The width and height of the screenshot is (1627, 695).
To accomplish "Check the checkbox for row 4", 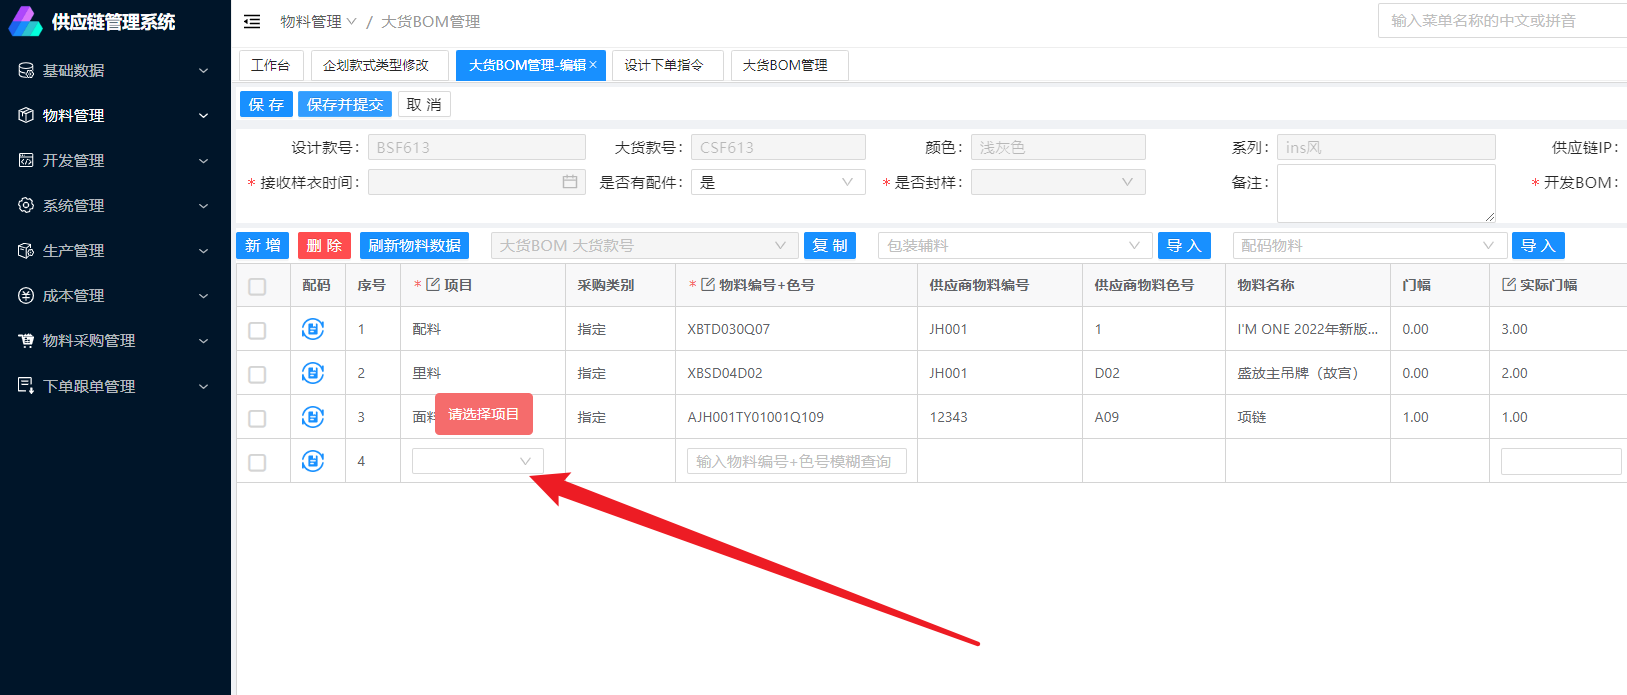I will [x=257, y=463].
